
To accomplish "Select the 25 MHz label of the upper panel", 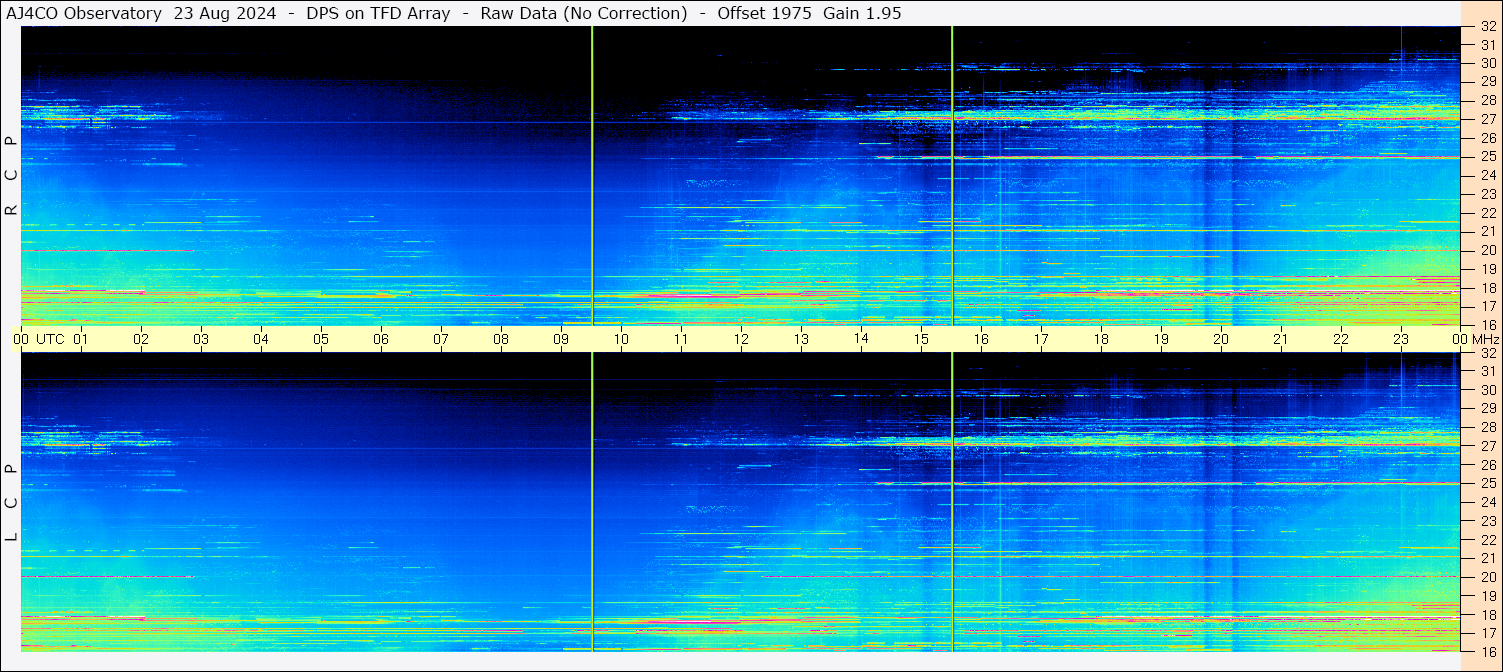I will point(1487,157).
